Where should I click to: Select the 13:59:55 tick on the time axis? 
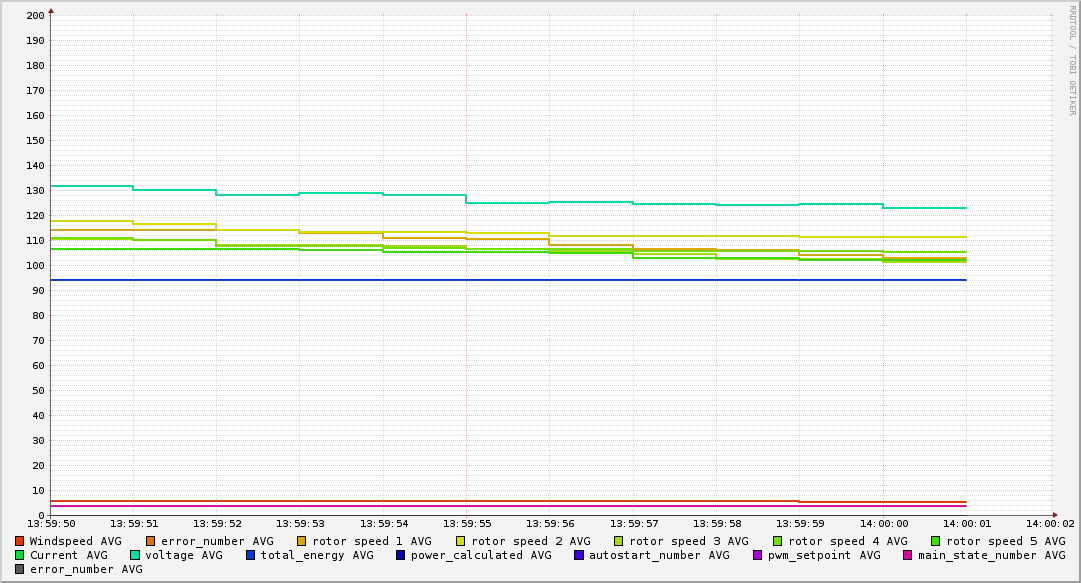(x=466, y=523)
